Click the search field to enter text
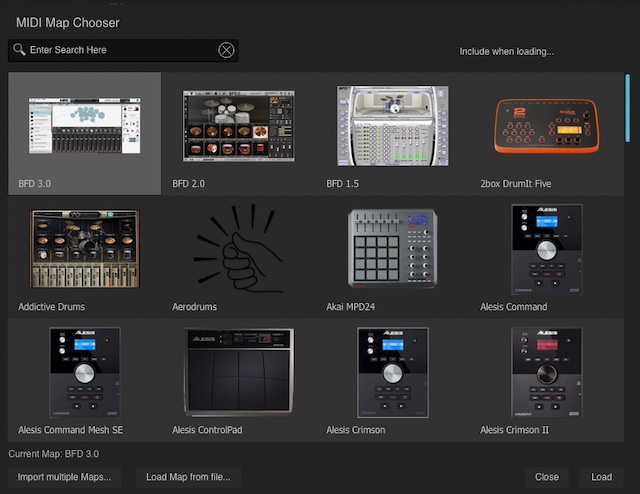 [120, 50]
